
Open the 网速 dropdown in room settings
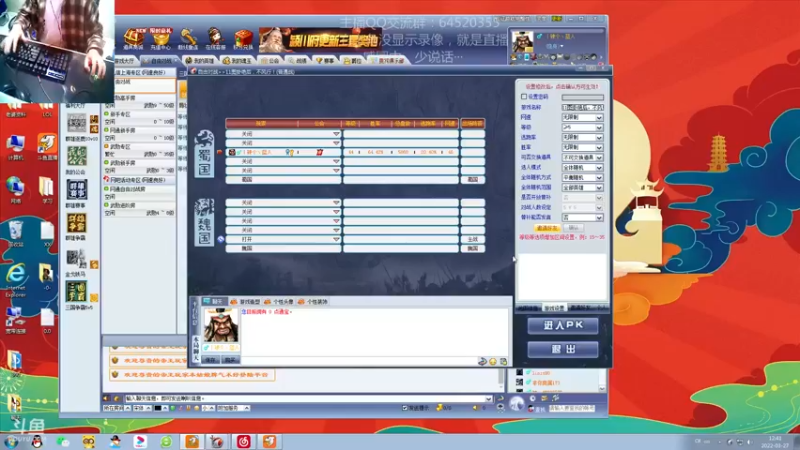pos(582,117)
